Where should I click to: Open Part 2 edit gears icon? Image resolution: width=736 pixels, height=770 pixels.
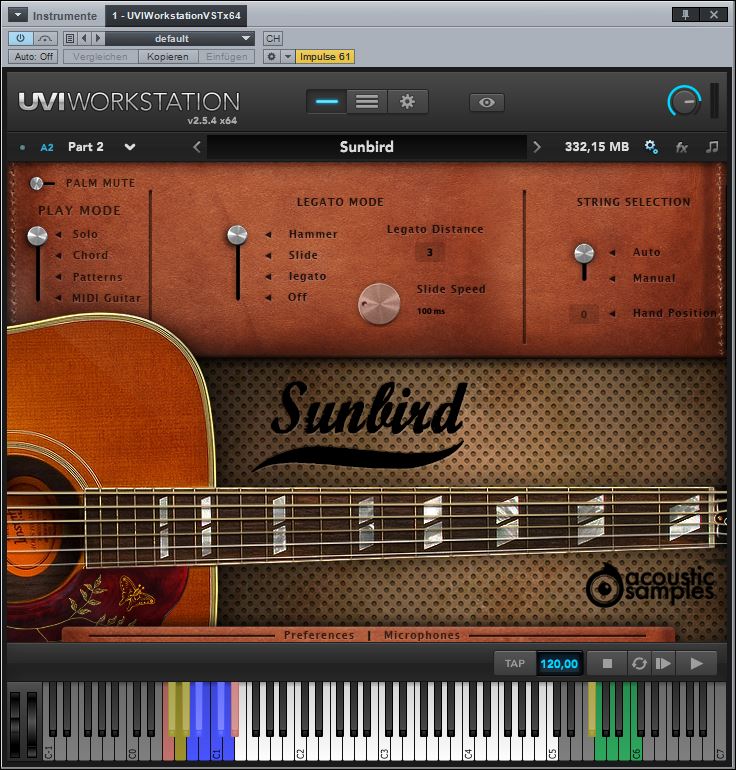[651, 146]
